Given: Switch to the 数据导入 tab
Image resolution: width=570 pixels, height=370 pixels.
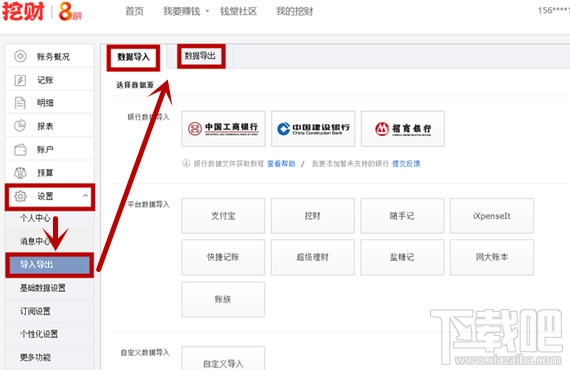Looking at the screenshot, I should pyautogui.click(x=133, y=57).
